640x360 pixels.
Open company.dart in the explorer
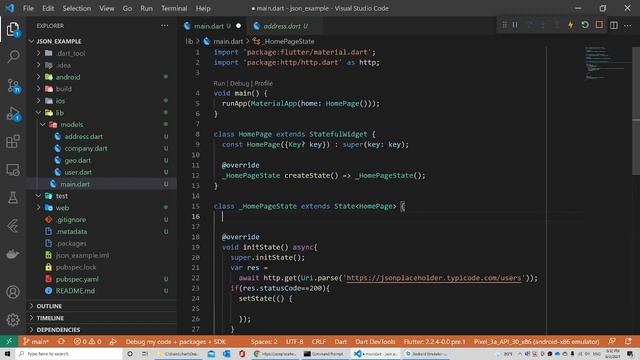[x=86, y=148]
